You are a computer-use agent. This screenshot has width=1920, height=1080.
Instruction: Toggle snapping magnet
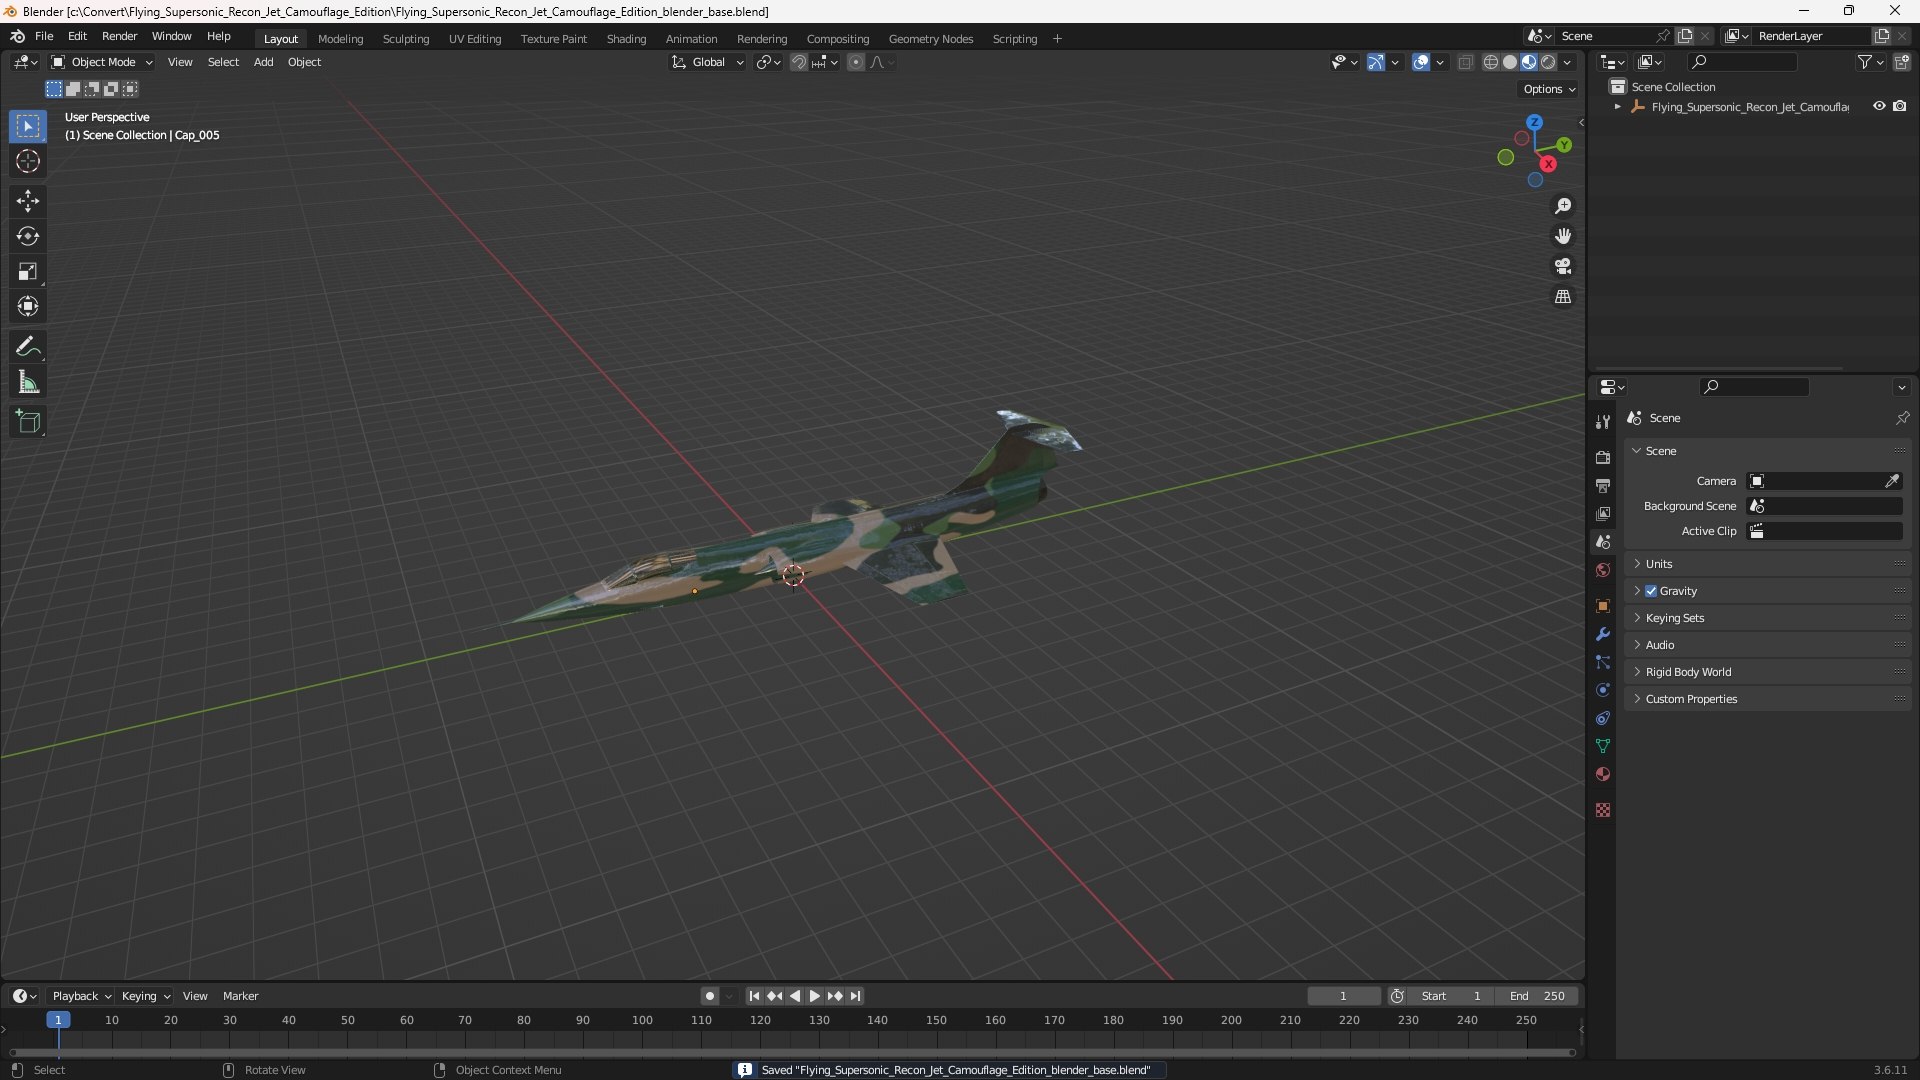coord(799,62)
